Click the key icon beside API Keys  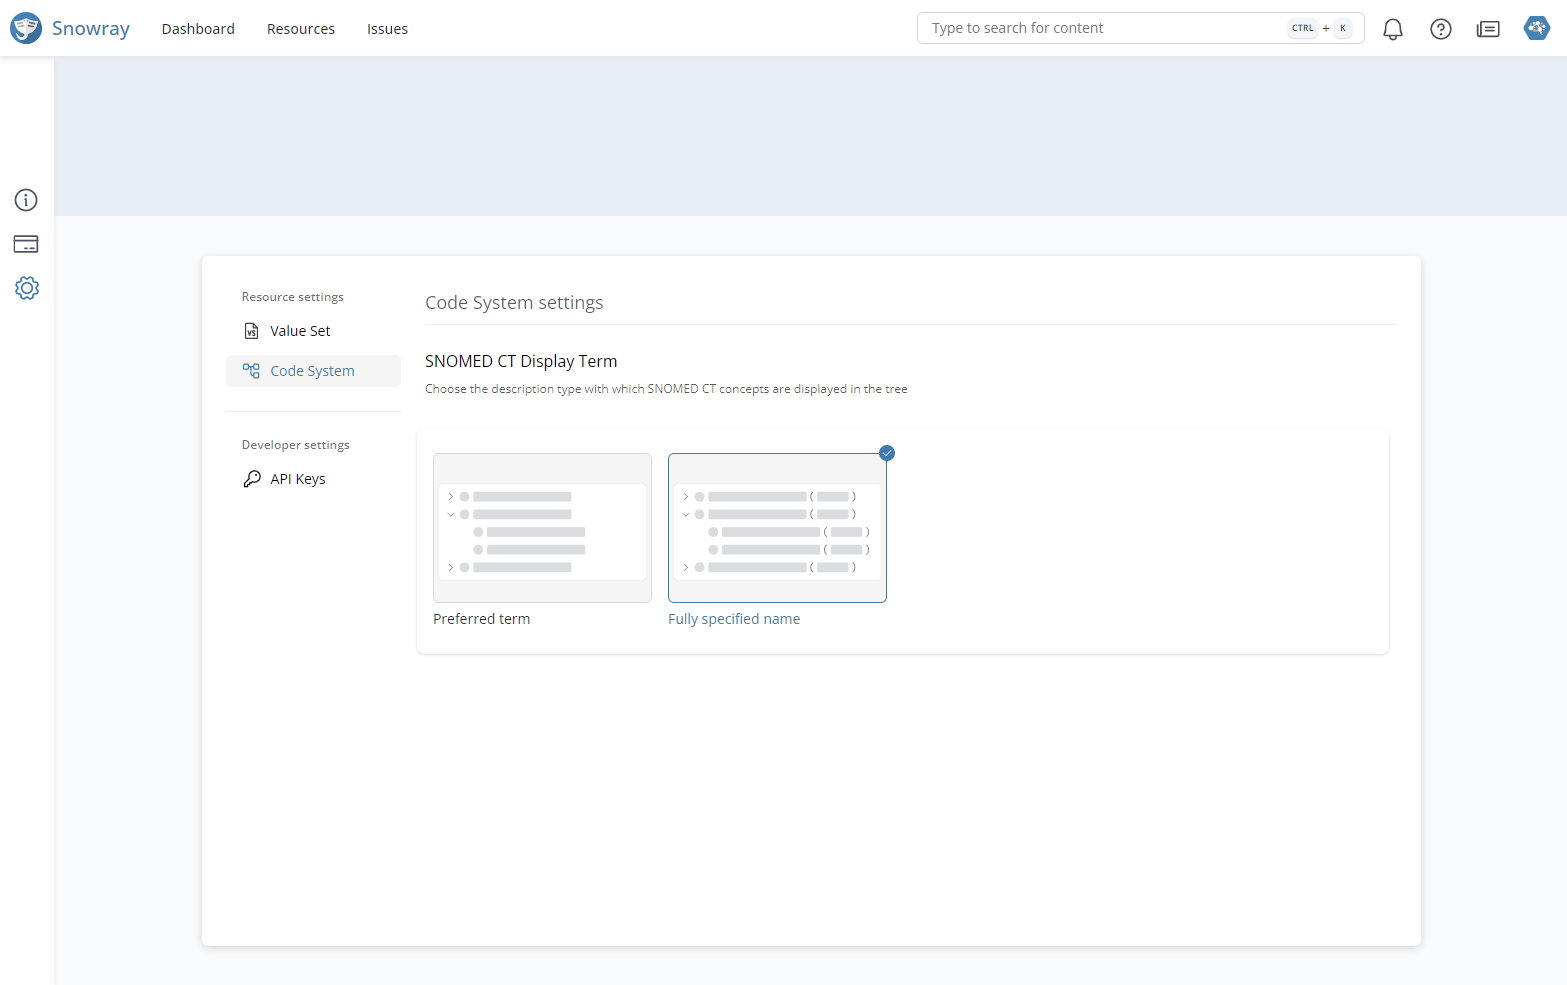click(252, 479)
